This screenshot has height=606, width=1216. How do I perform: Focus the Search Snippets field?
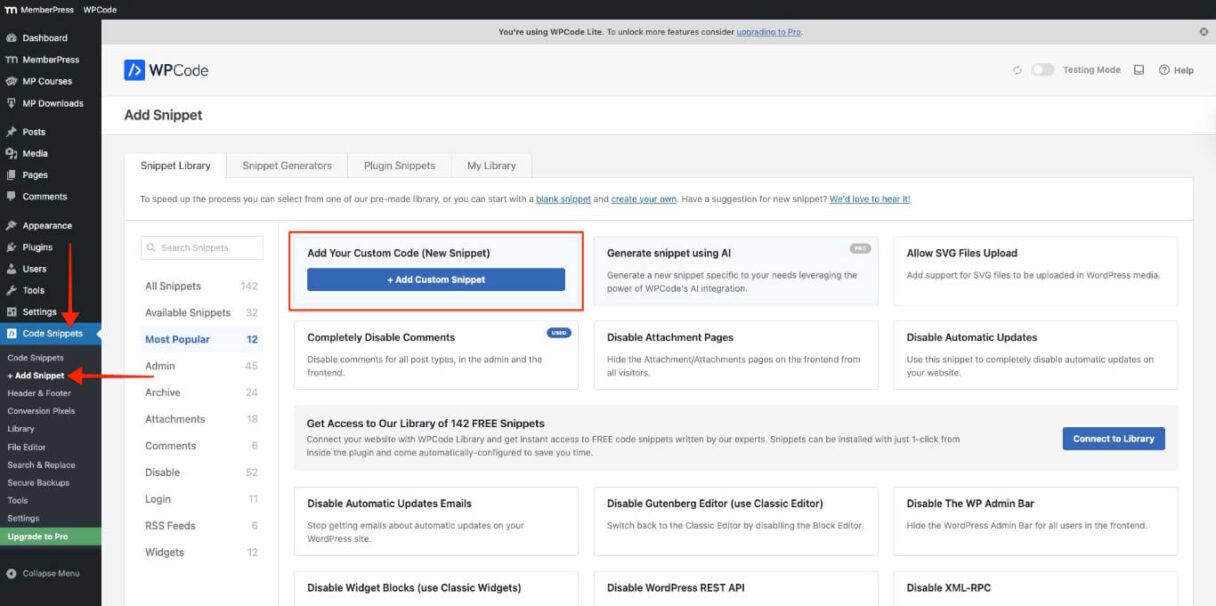pos(202,247)
